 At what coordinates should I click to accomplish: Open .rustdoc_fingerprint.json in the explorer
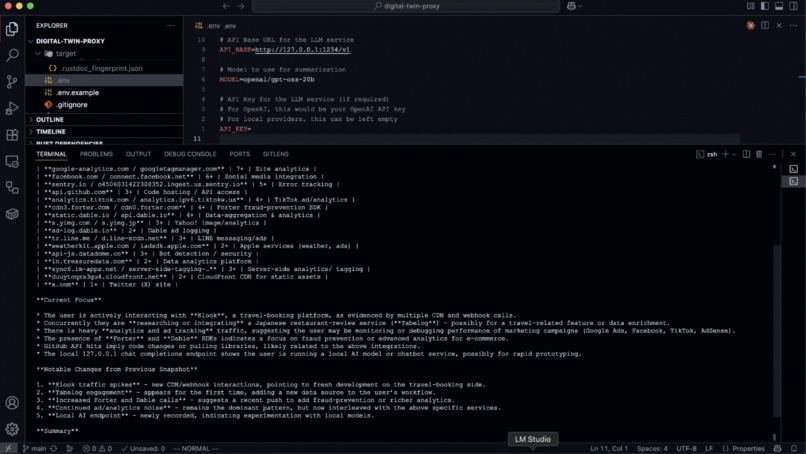click(x=101, y=68)
